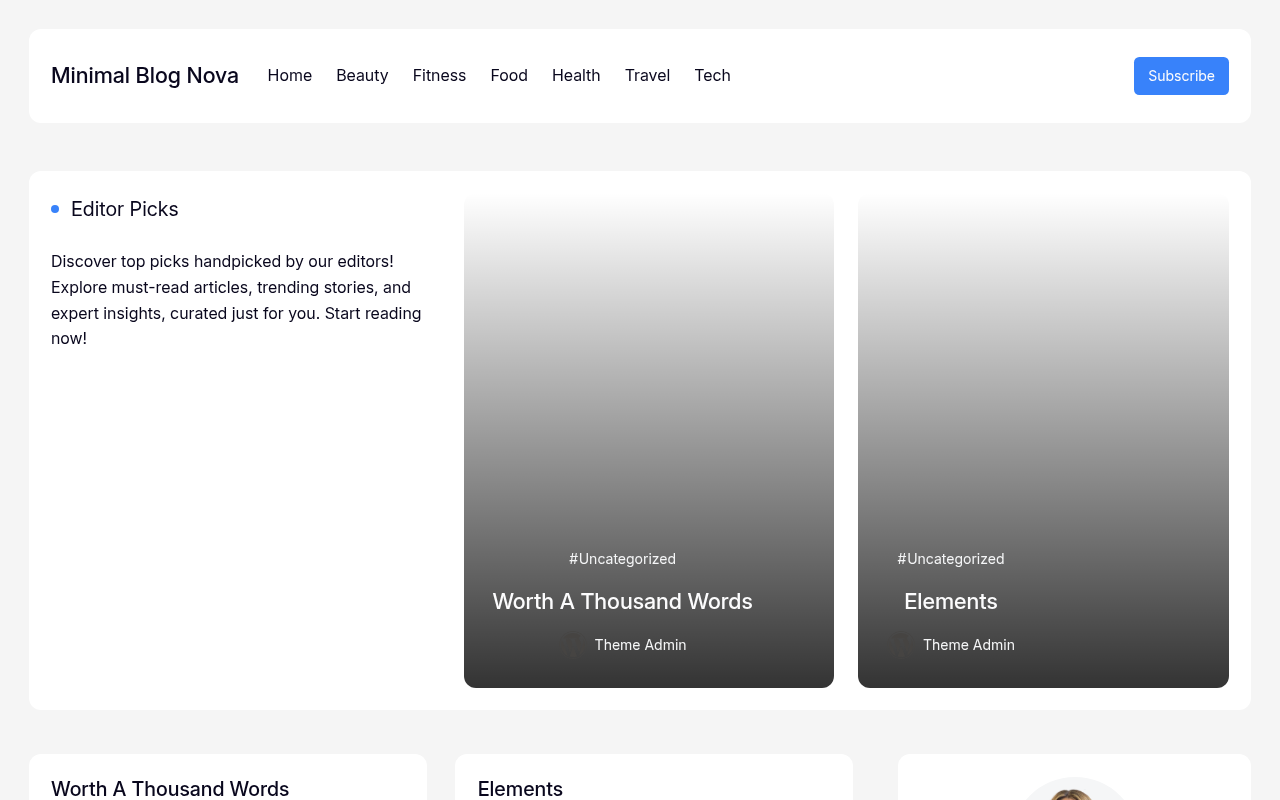Open the Elements featured card title
The height and width of the screenshot is (800, 1280).
tap(951, 601)
